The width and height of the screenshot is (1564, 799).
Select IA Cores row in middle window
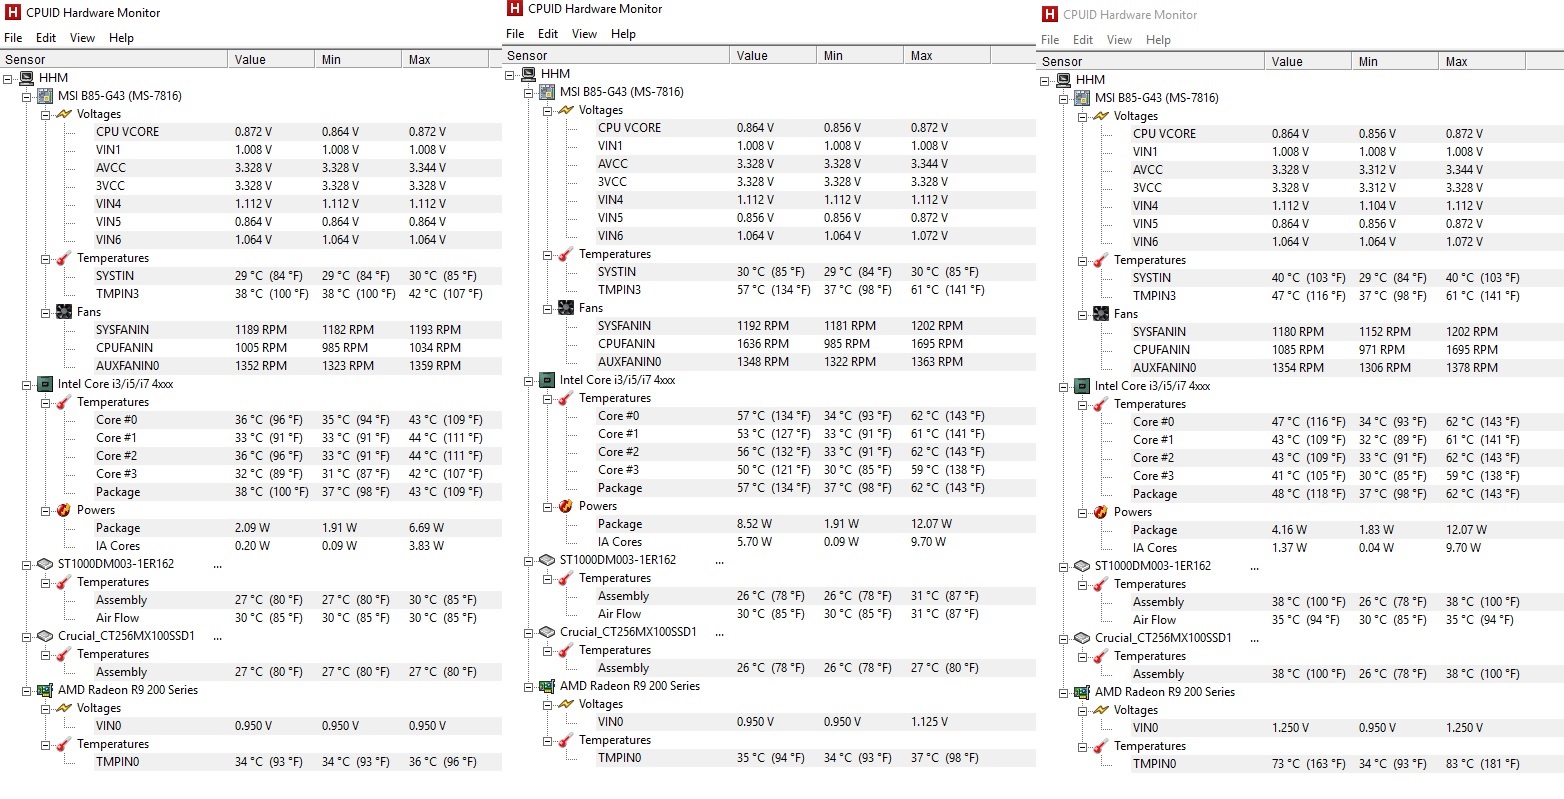(x=814, y=542)
